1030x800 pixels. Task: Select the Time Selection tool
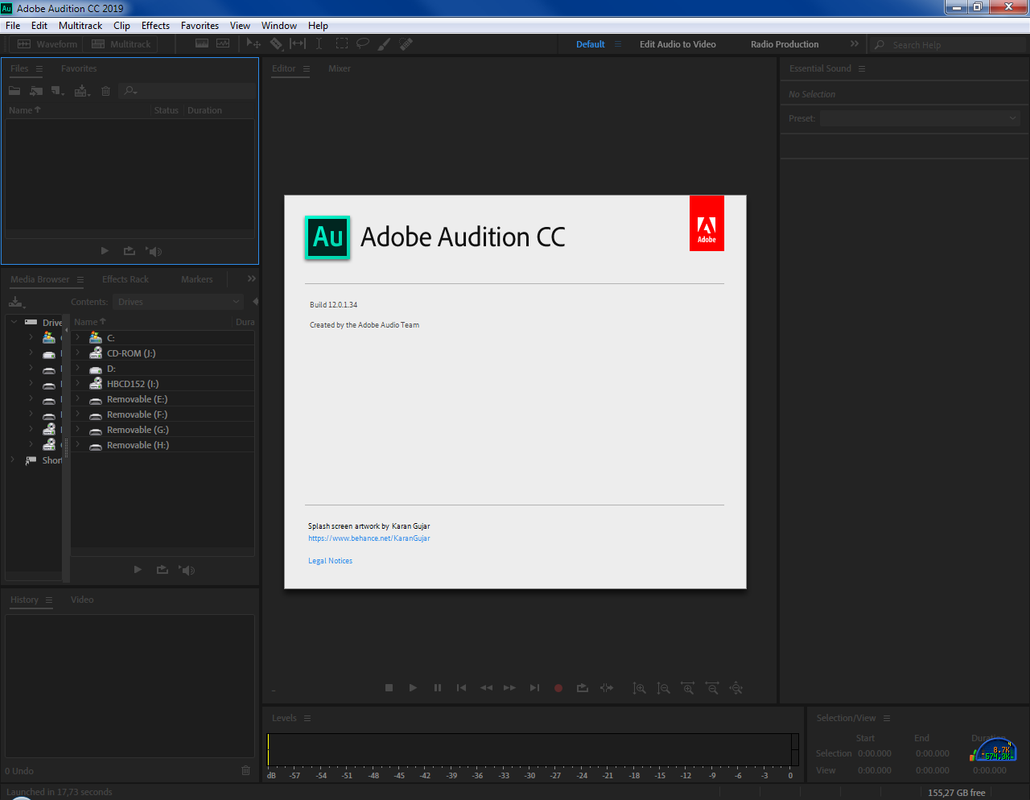(x=319, y=44)
